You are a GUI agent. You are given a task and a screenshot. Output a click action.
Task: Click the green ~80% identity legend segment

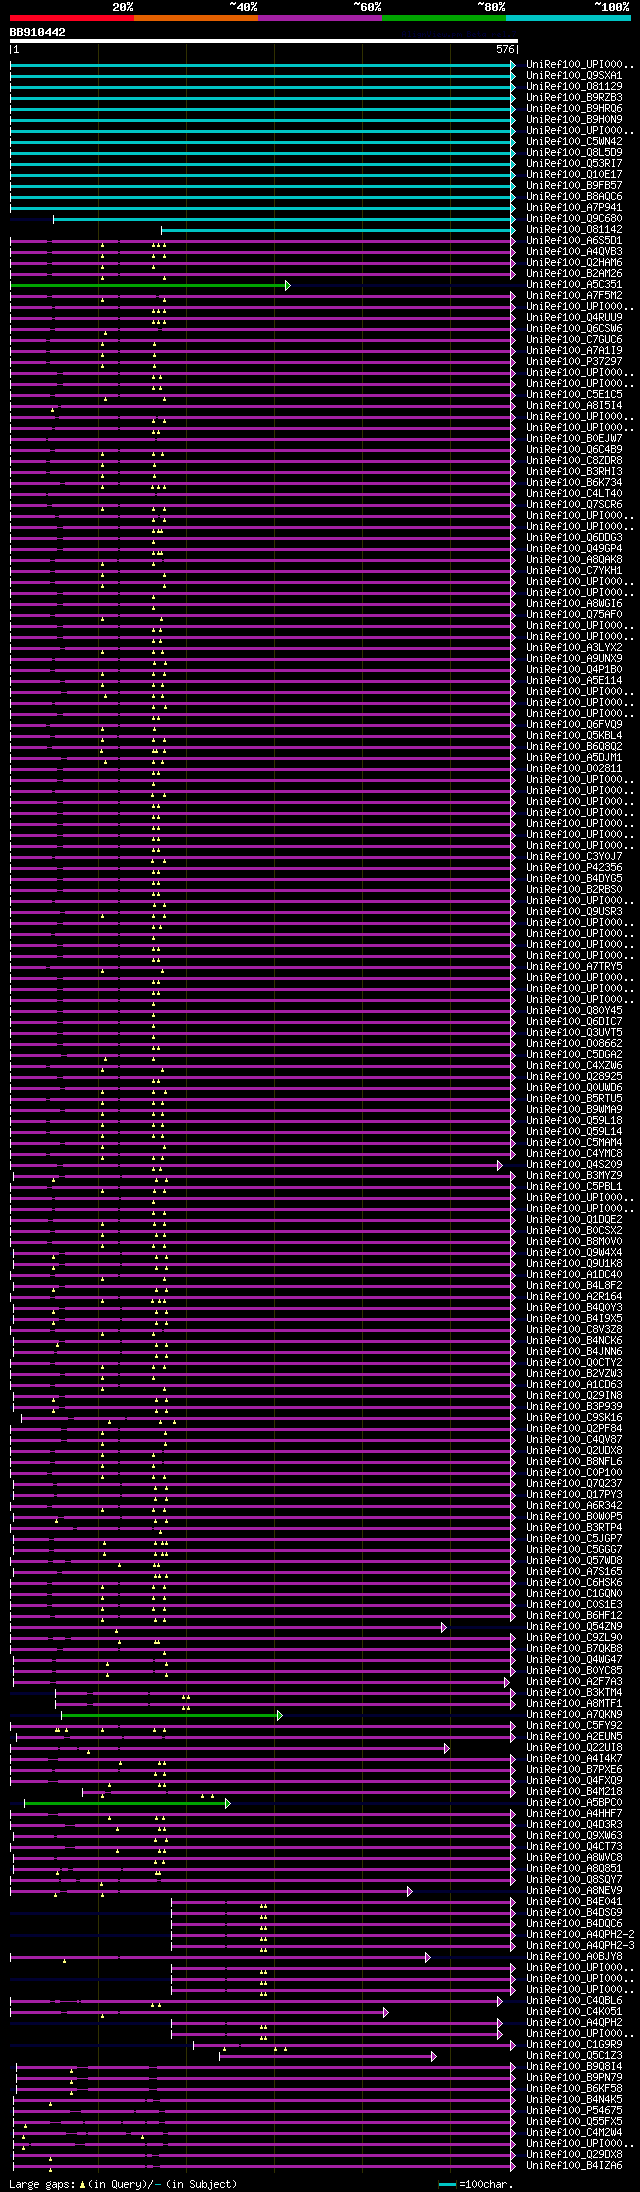click(444, 18)
